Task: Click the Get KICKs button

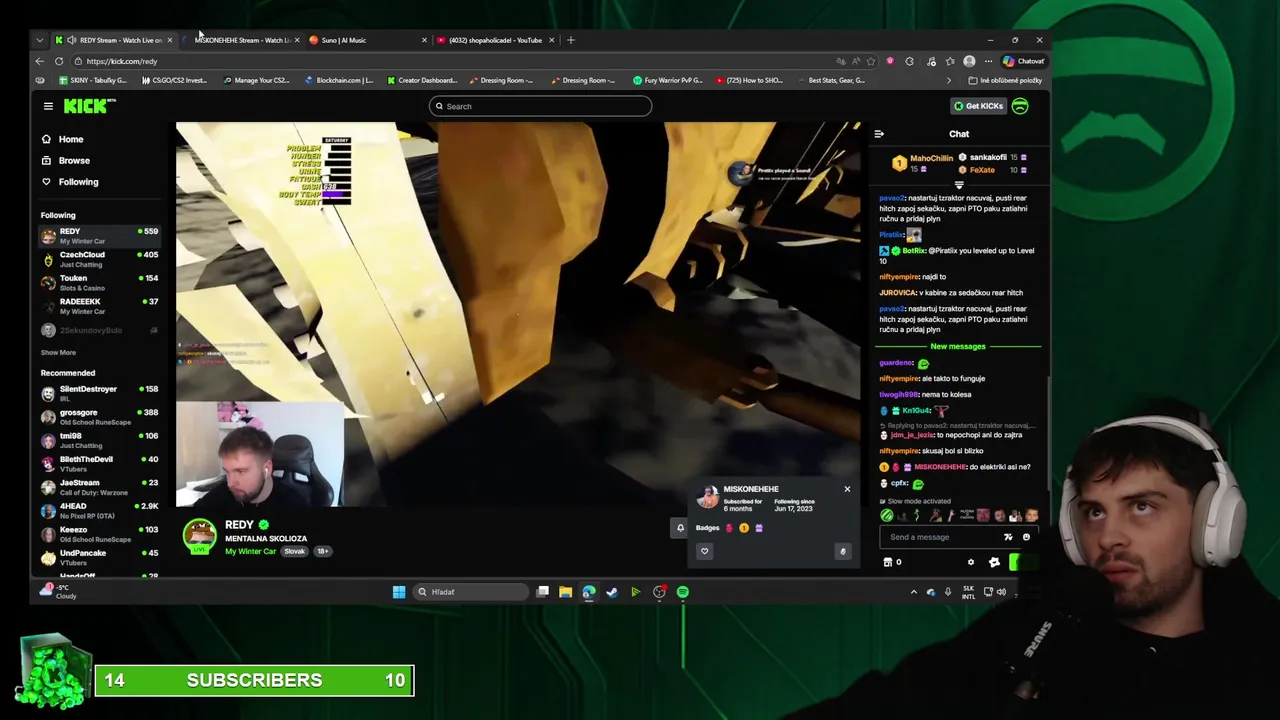Action: [x=978, y=106]
